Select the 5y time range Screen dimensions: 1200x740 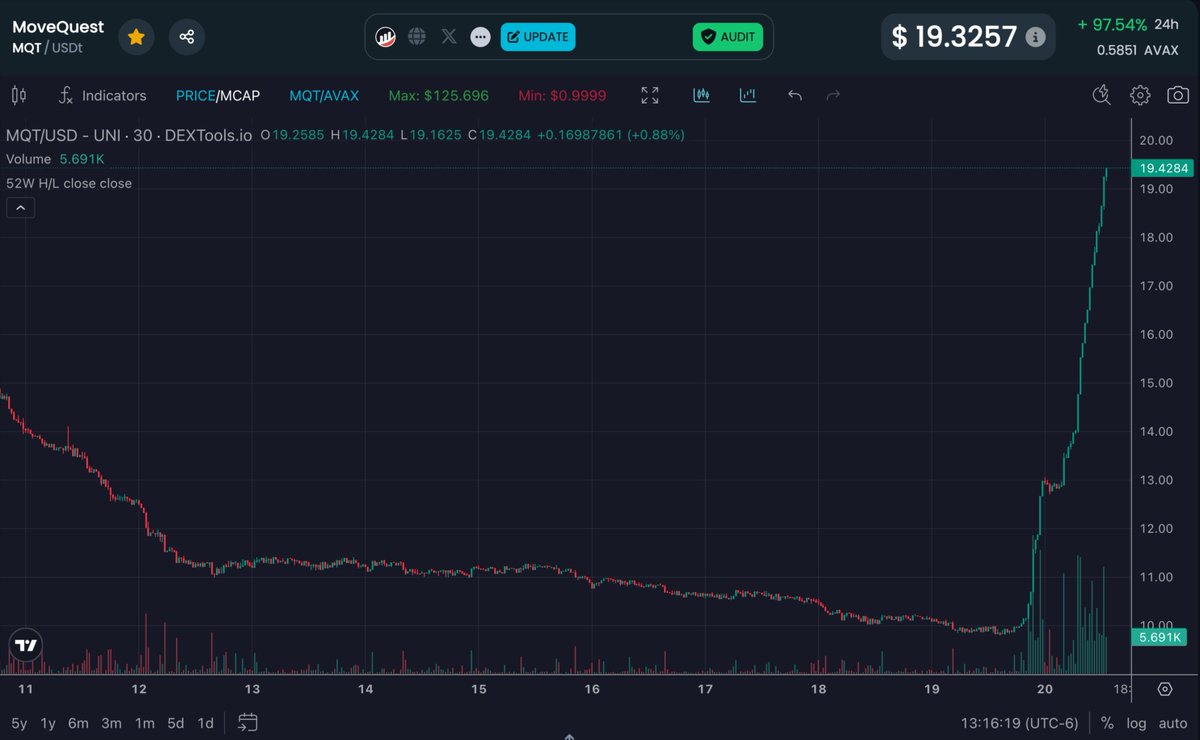tap(19, 723)
